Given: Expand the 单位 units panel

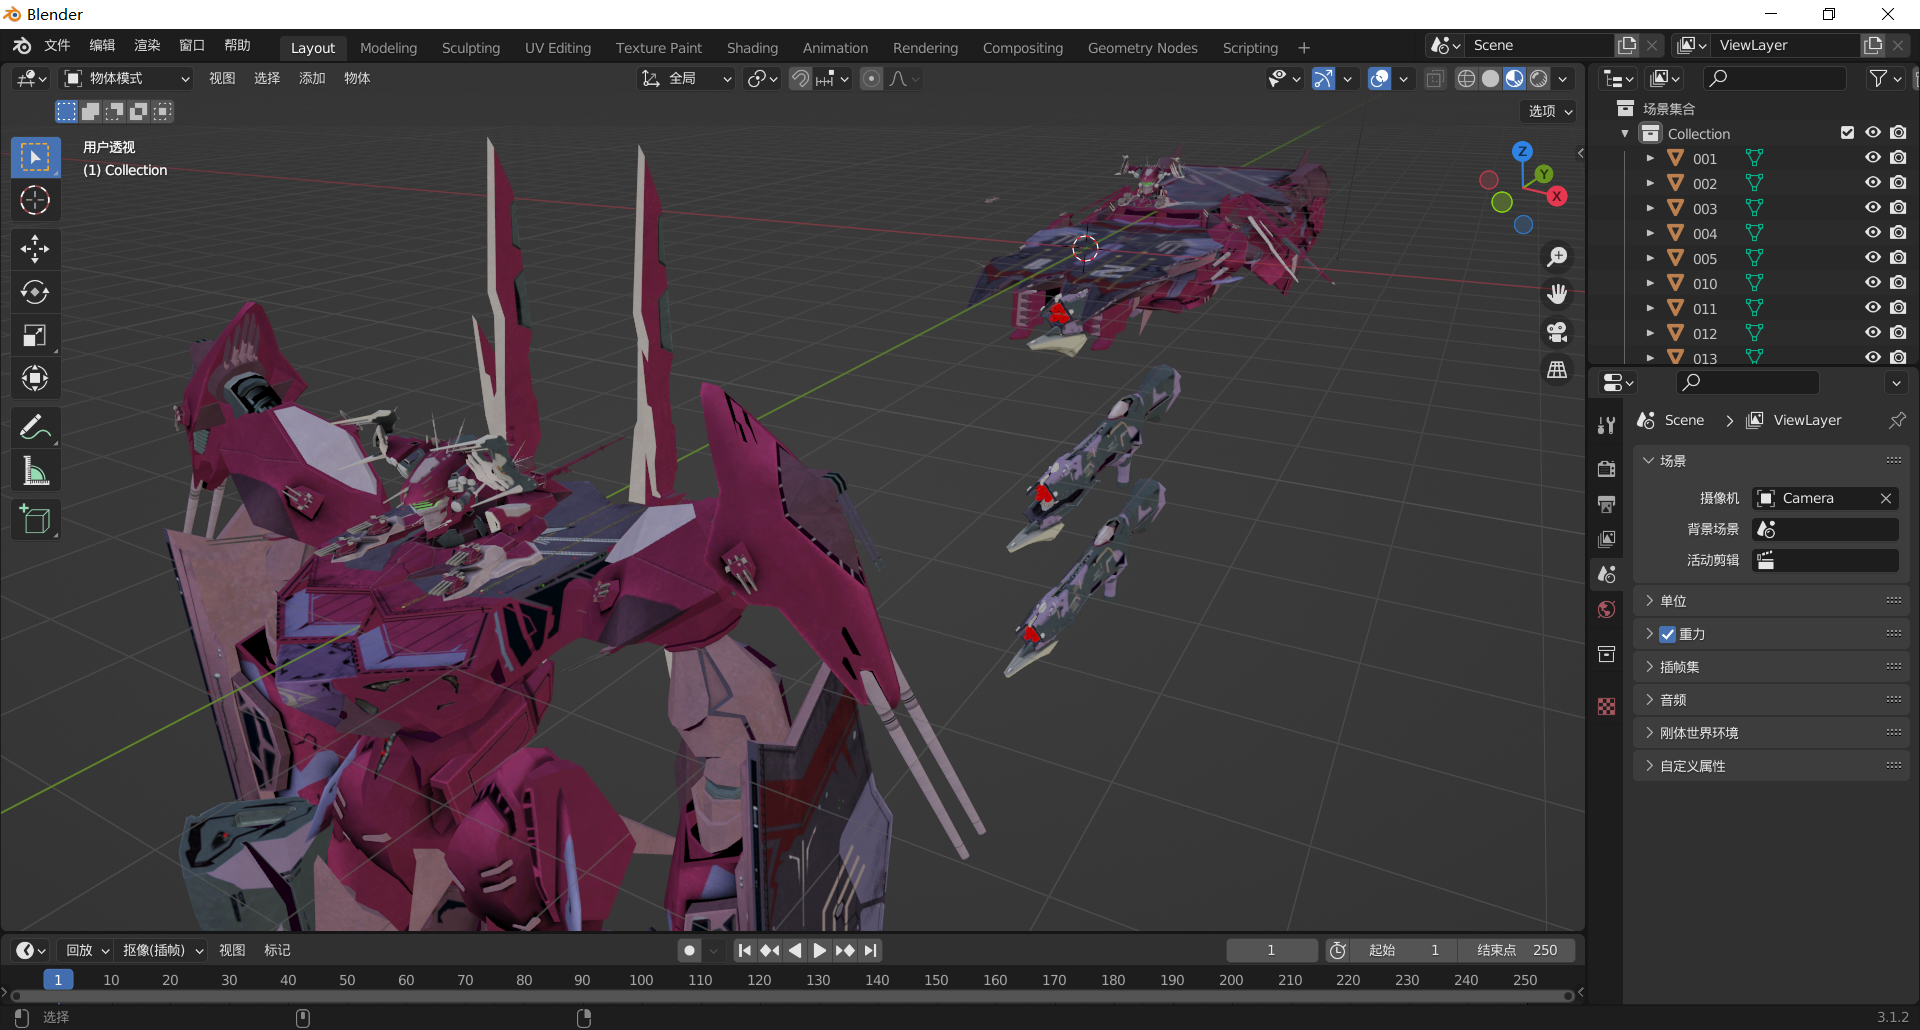Looking at the screenshot, I should pyautogui.click(x=1771, y=601).
